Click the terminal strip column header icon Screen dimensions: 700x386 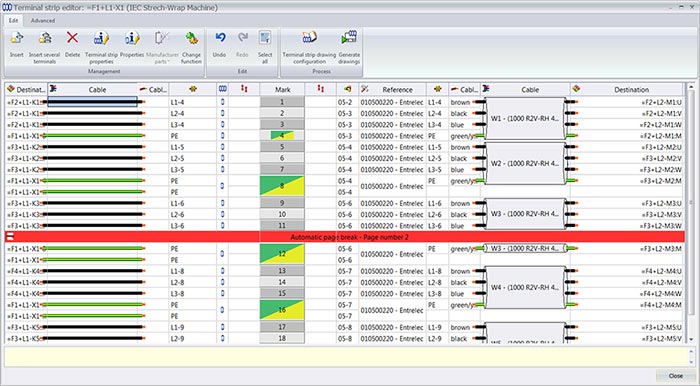click(x=223, y=89)
